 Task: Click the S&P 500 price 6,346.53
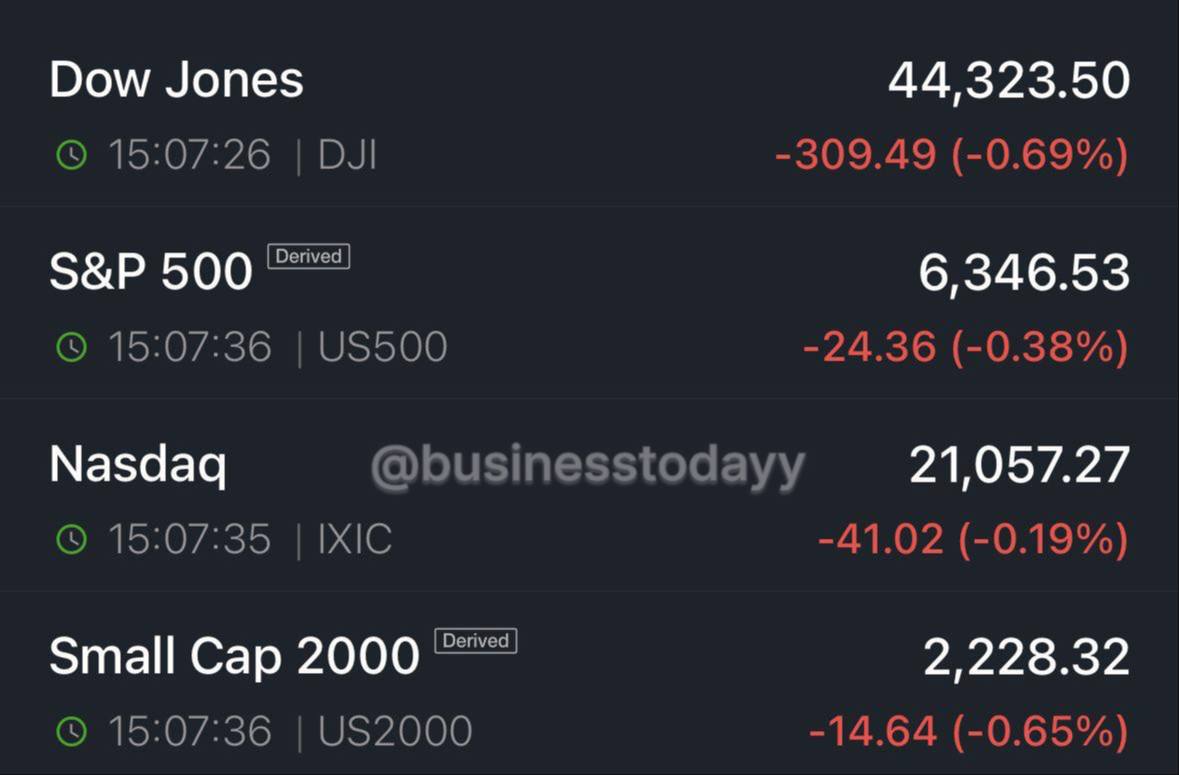(x=1024, y=273)
